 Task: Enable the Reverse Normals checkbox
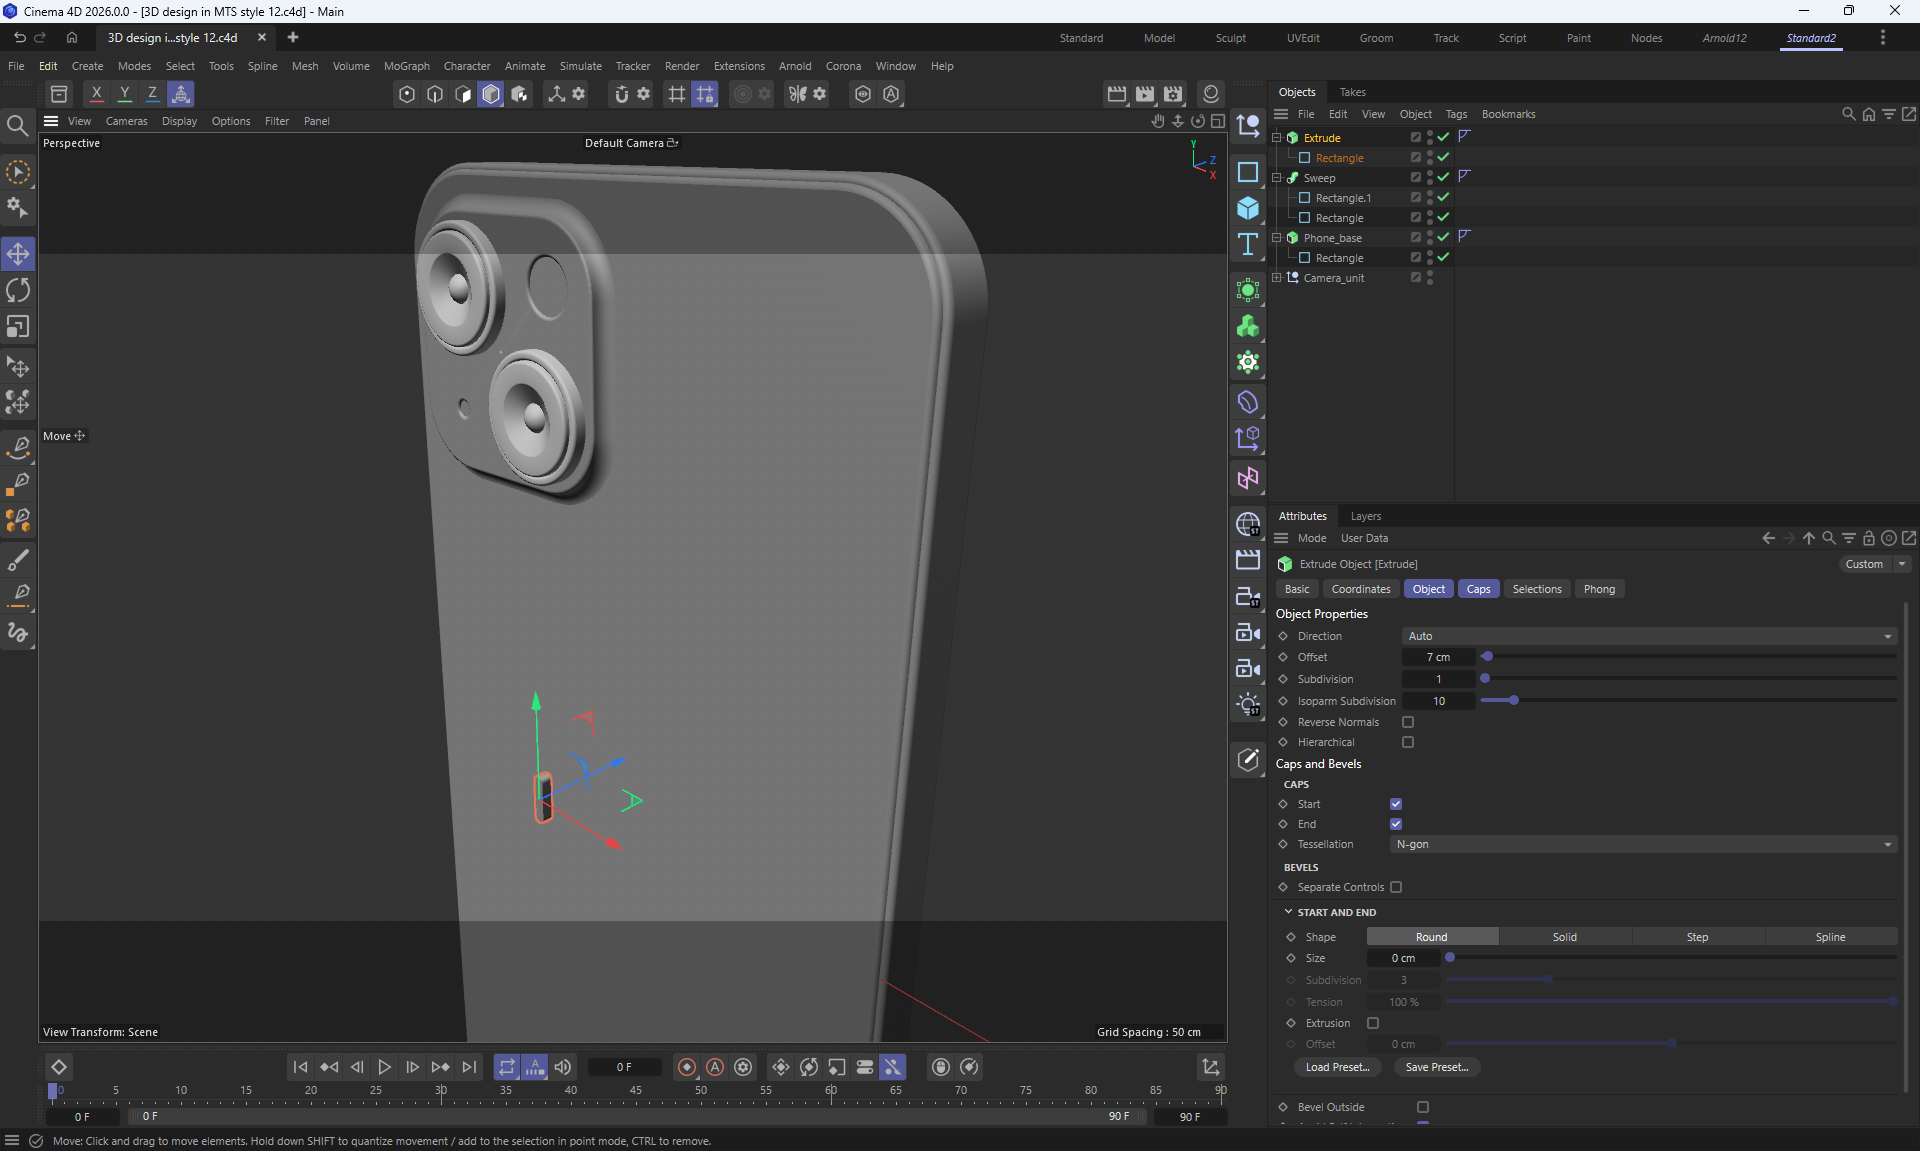pos(1408,722)
